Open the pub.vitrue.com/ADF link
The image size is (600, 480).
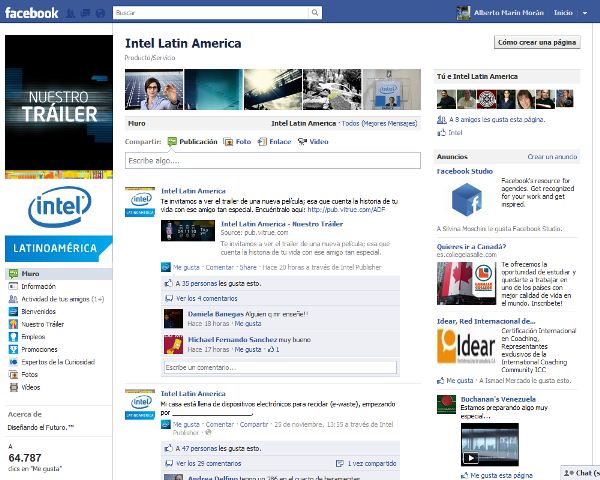[346, 210]
